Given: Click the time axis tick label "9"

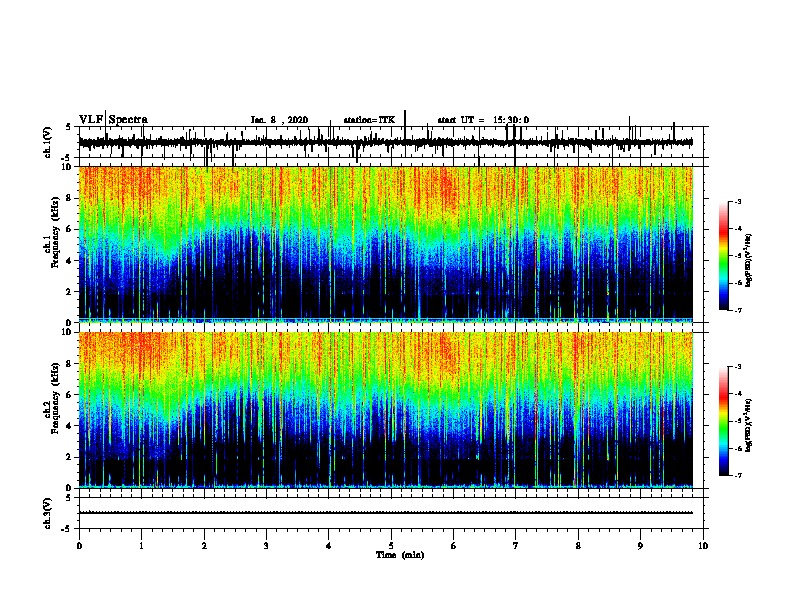Looking at the screenshot, I should [x=640, y=546].
